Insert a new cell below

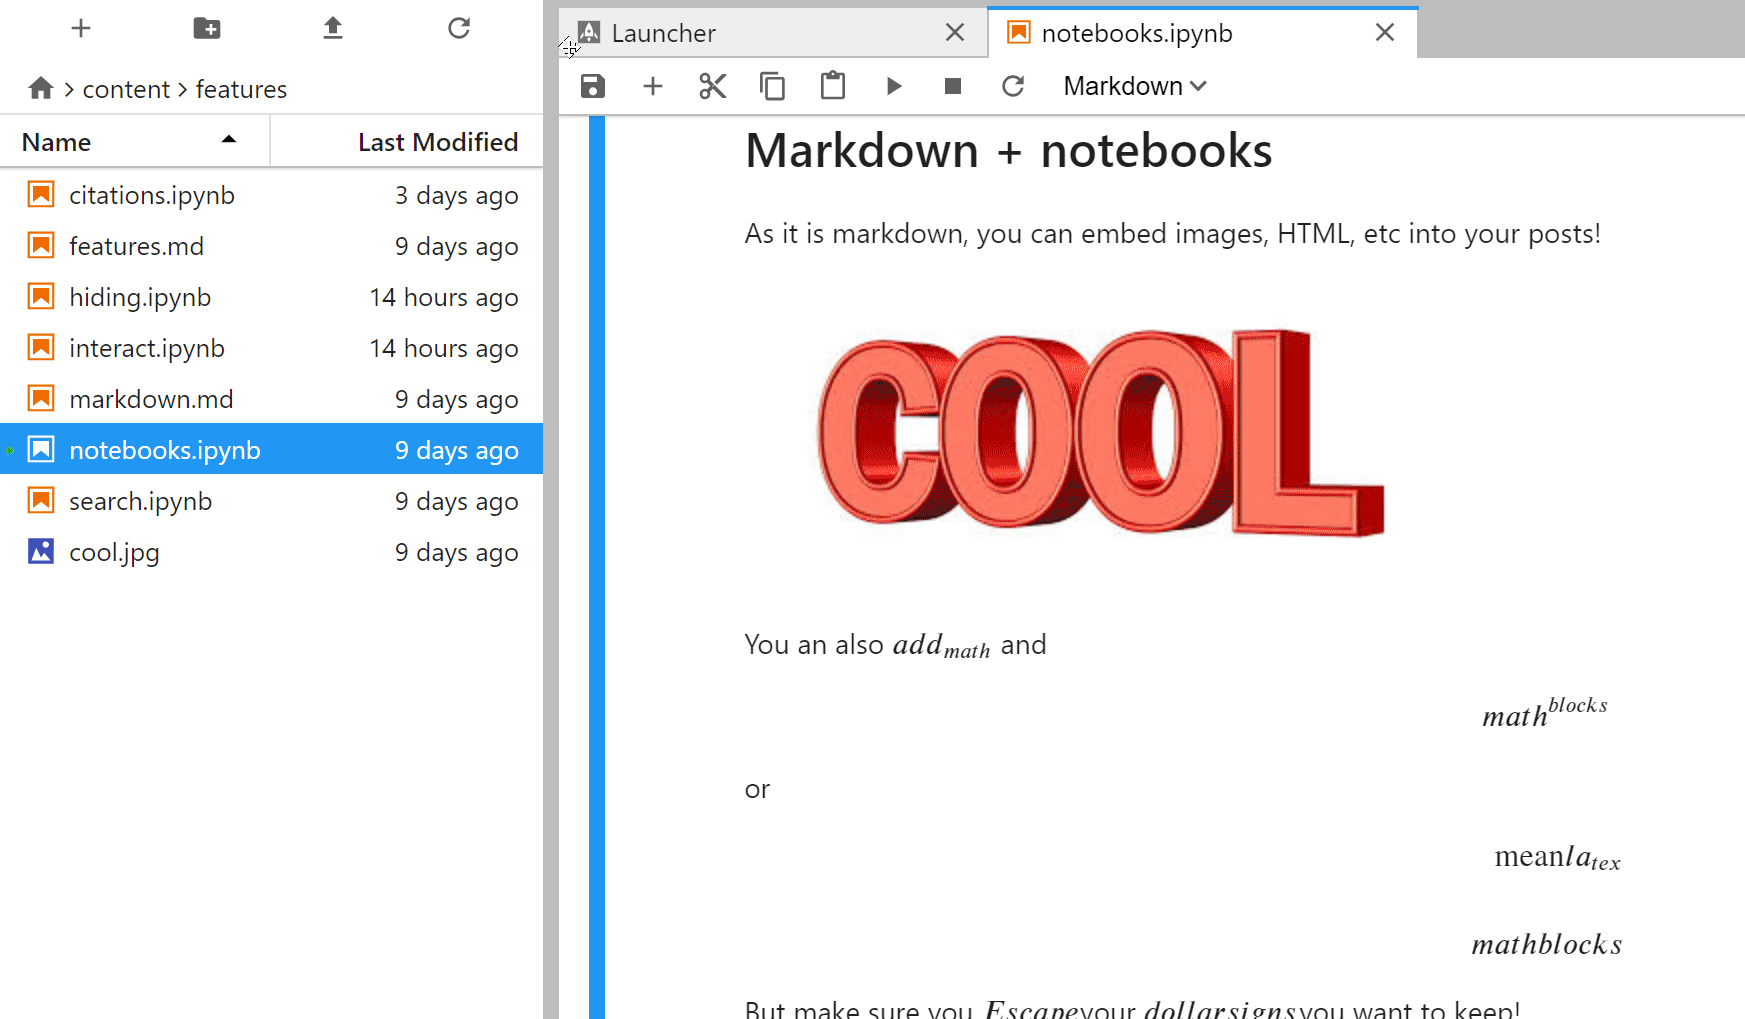[652, 86]
